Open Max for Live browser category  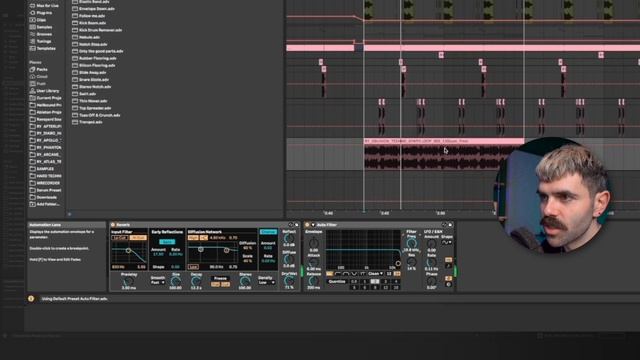44,6
